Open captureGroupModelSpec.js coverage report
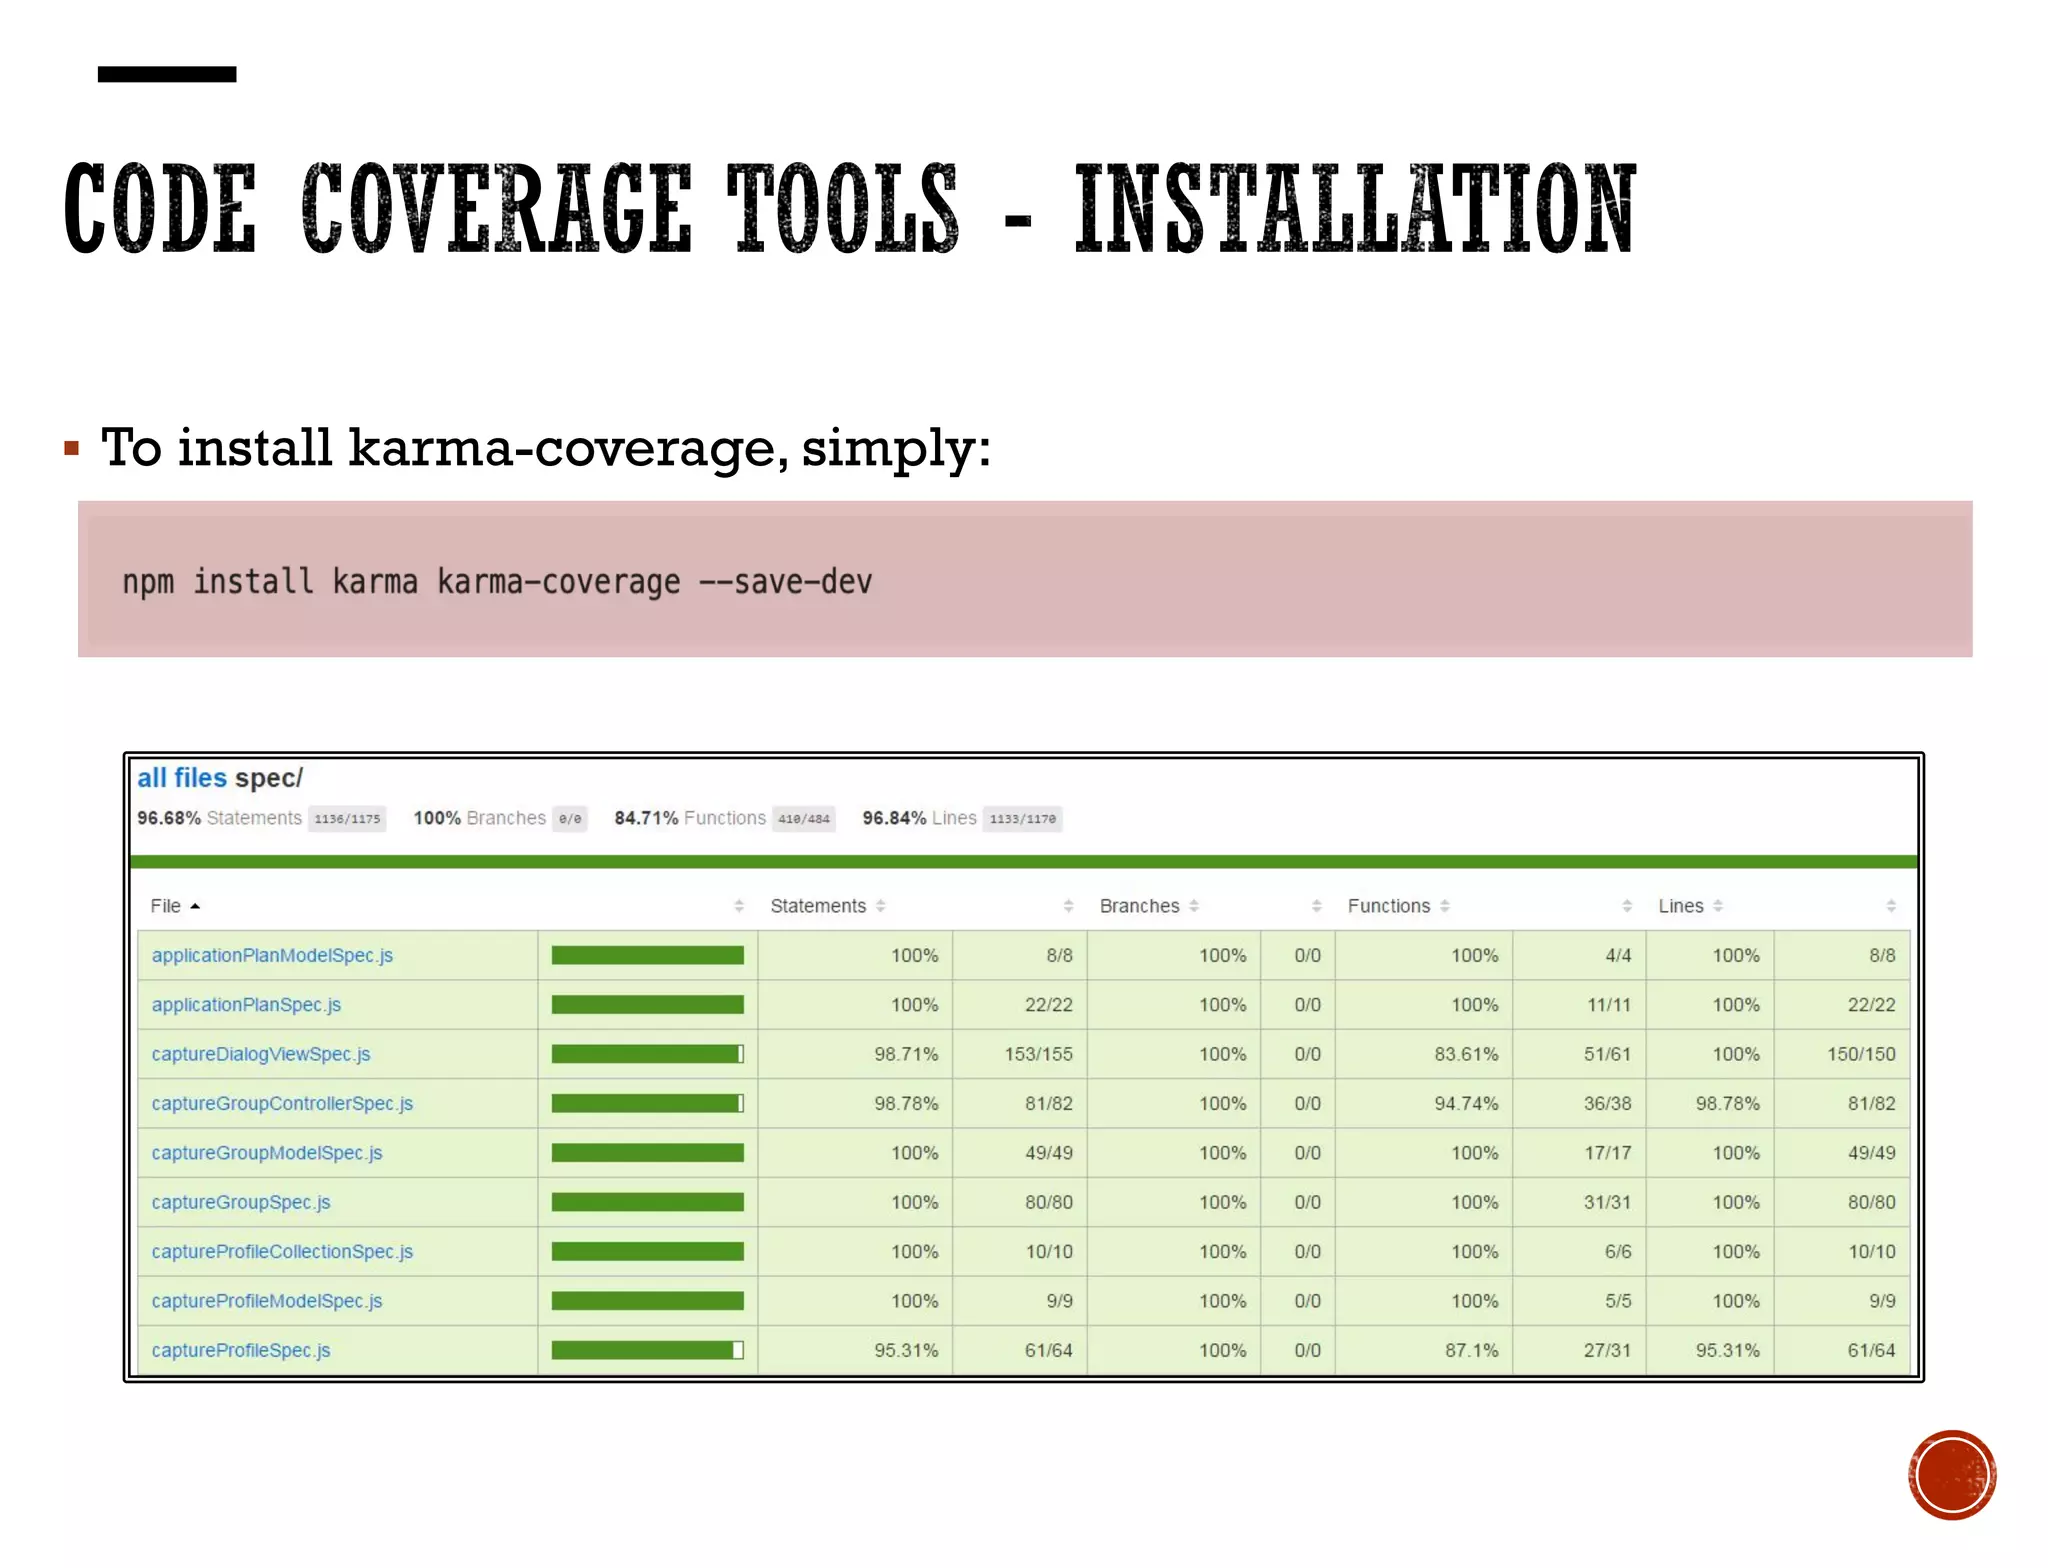The image size is (2048, 1568). coord(267,1152)
